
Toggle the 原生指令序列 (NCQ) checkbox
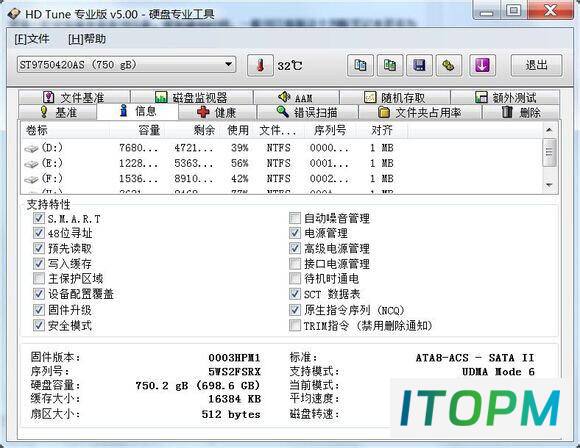click(x=295, y=310)
